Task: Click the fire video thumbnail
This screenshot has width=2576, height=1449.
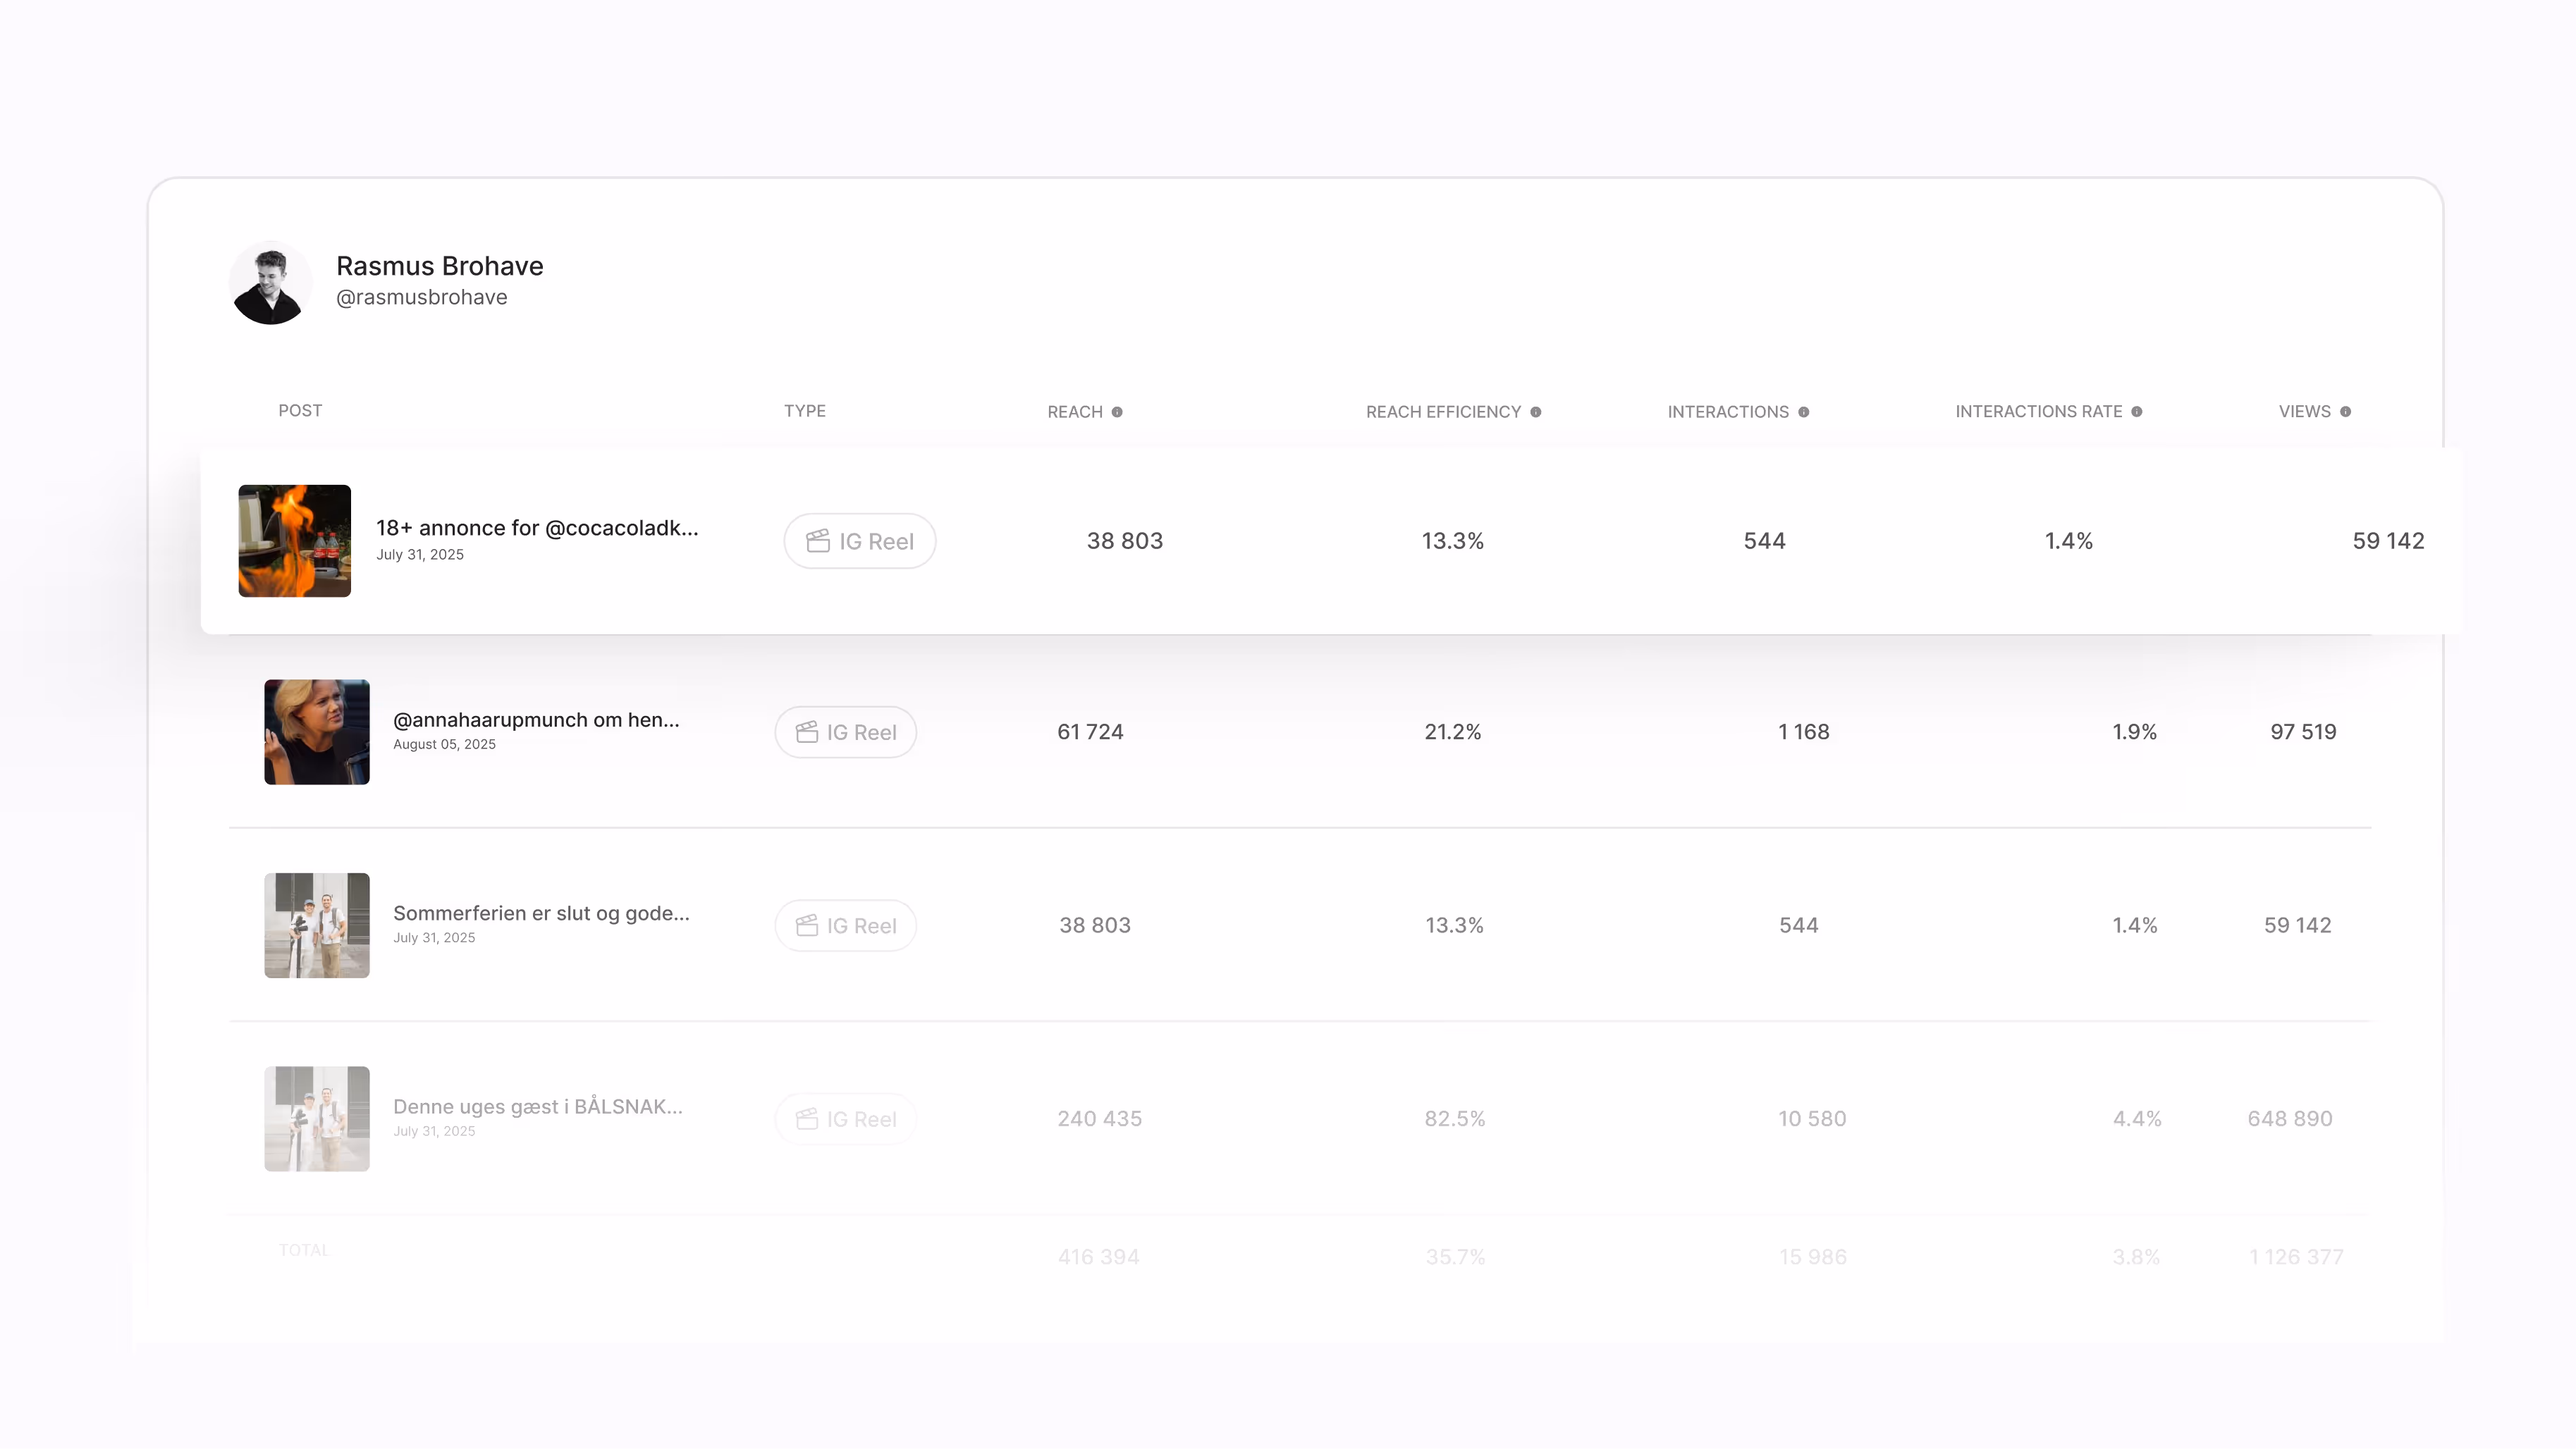Action: point(294,540)
